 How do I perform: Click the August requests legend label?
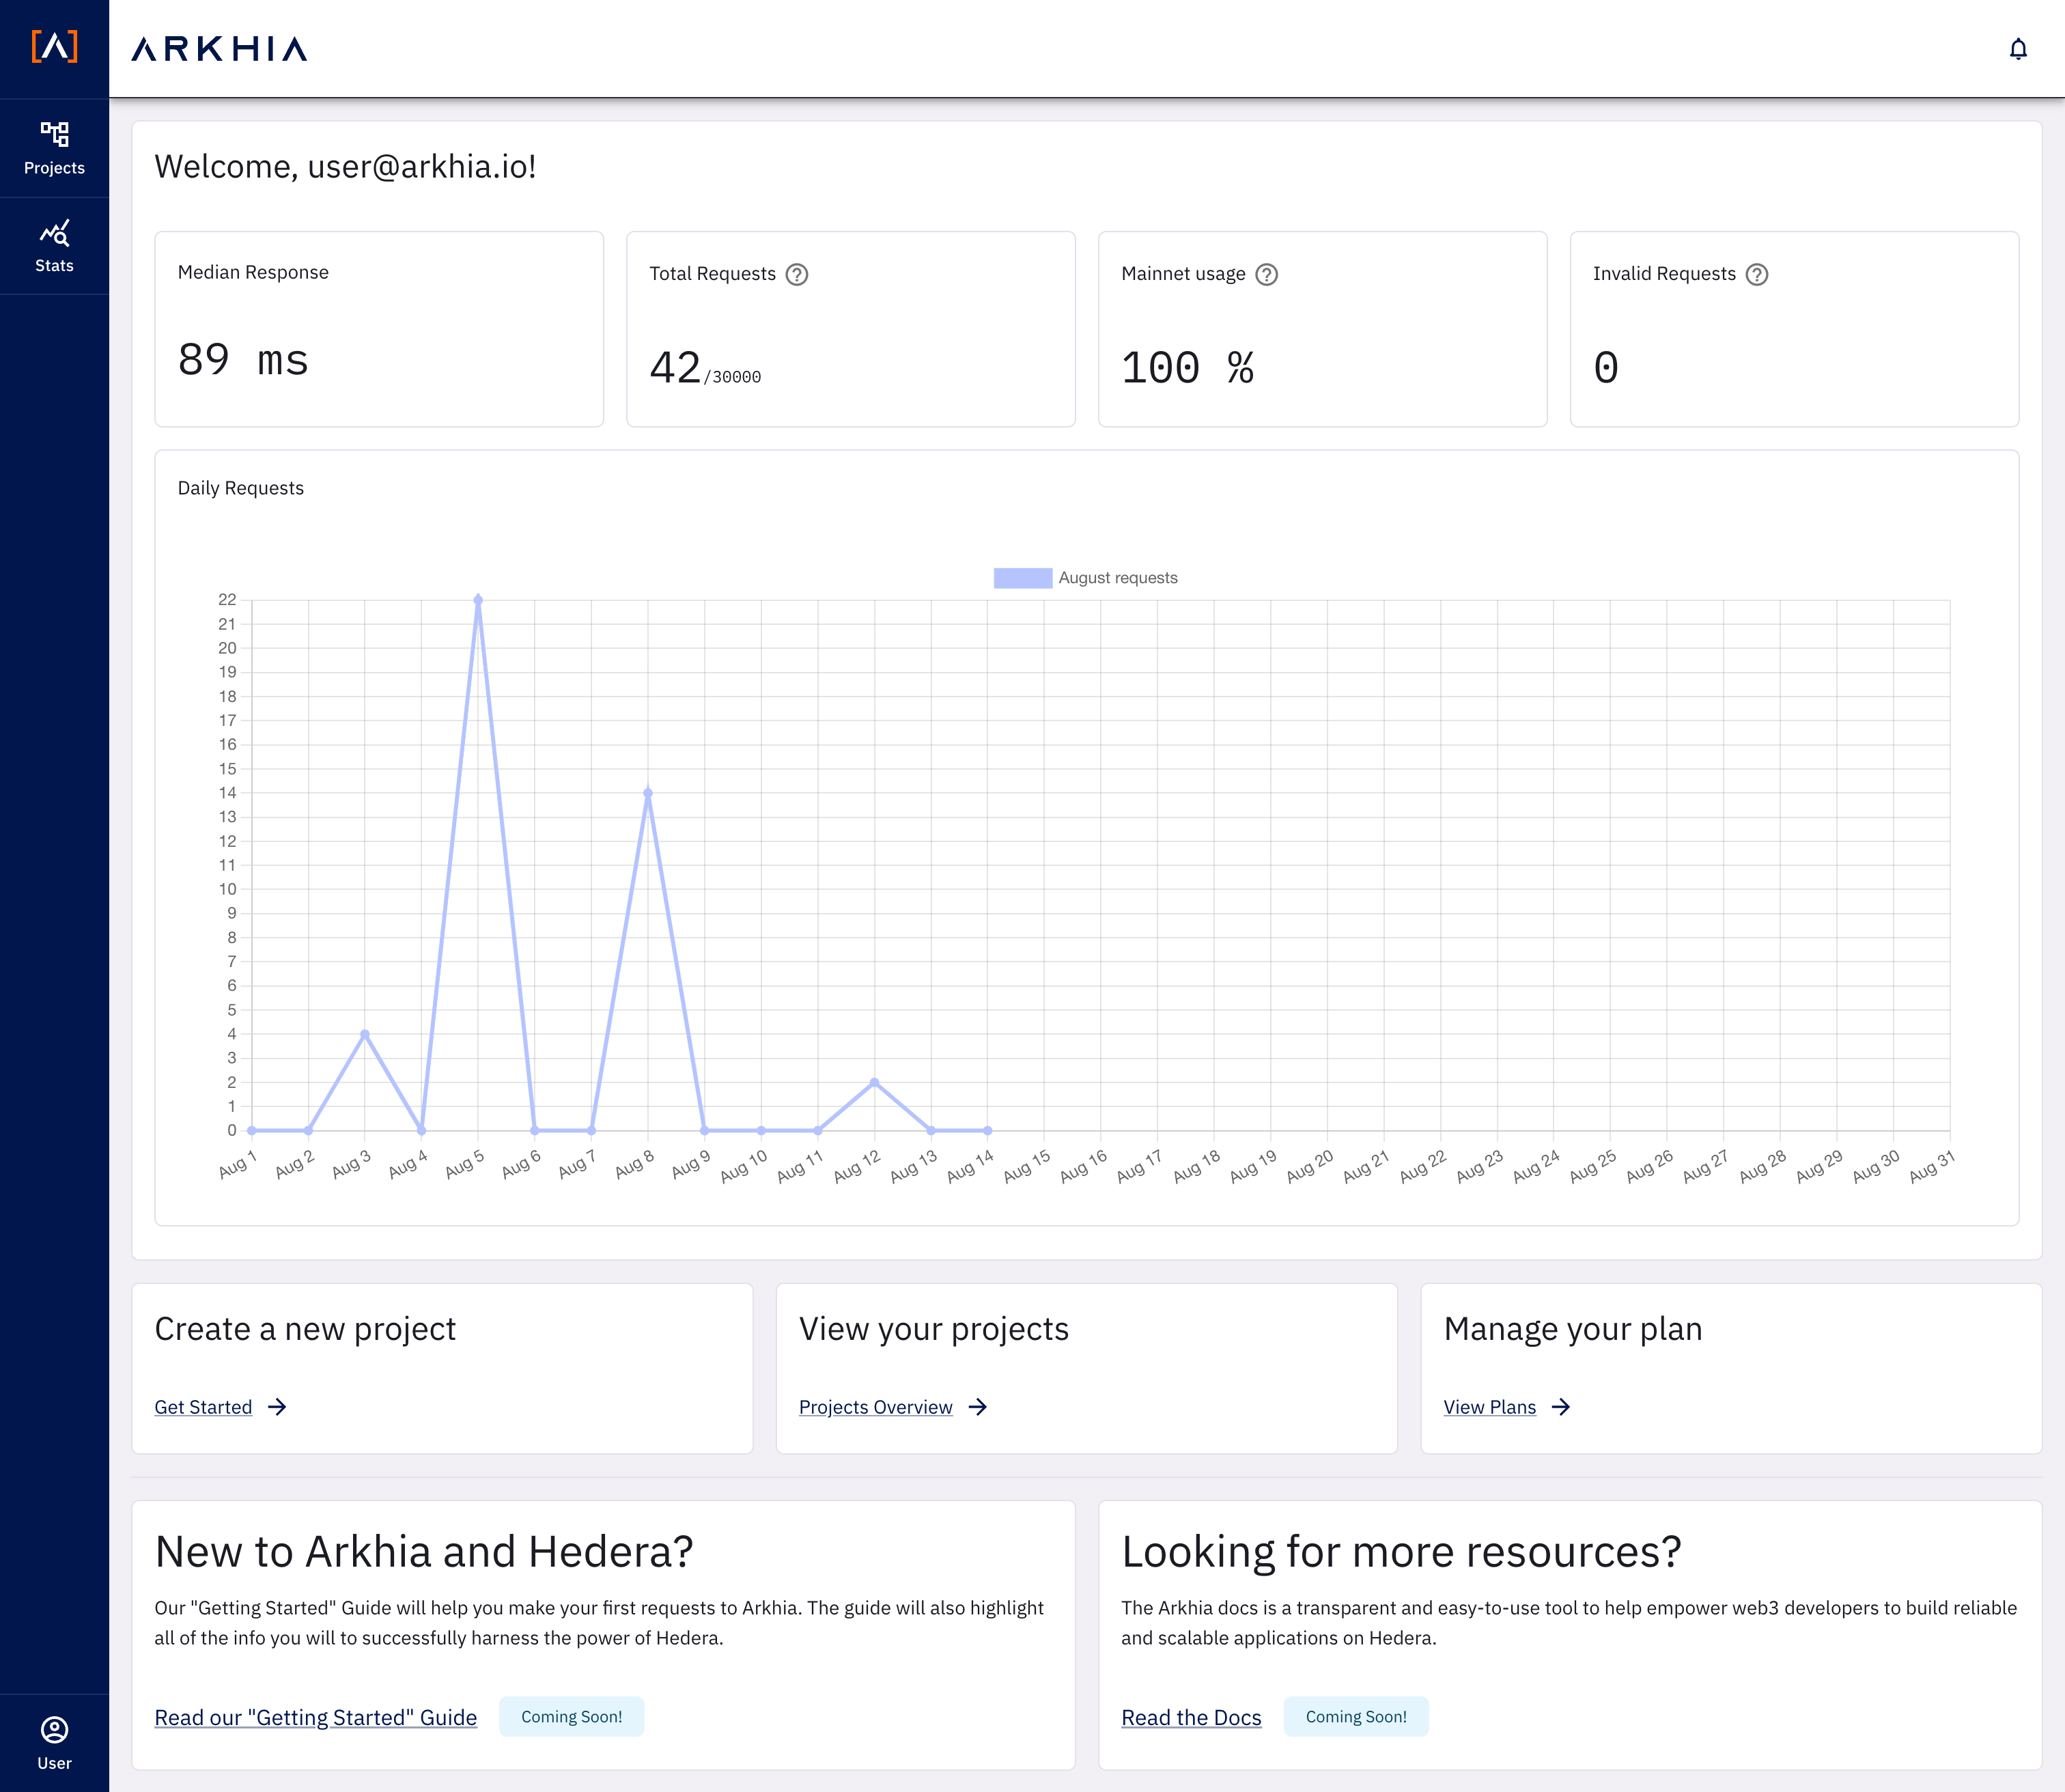1118,578
